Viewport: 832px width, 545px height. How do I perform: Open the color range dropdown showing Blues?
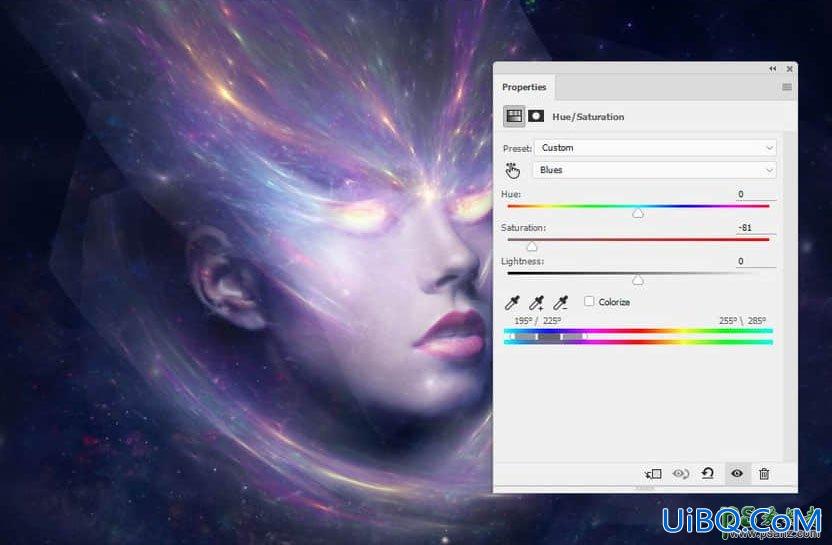[x=655, y=170]
